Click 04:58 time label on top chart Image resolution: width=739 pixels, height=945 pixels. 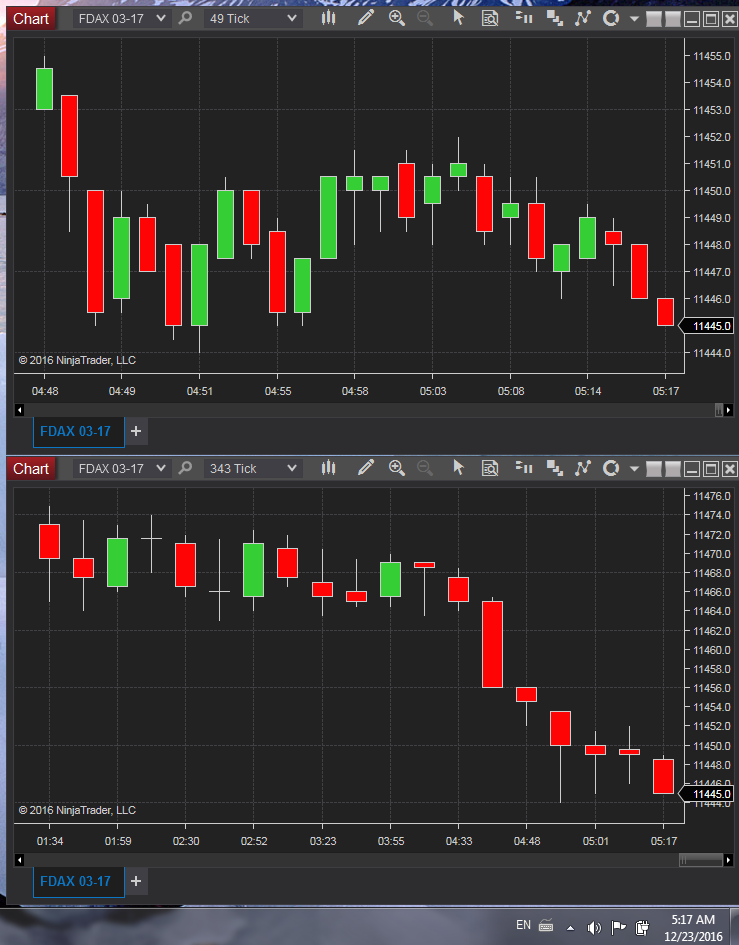point(355,391)
